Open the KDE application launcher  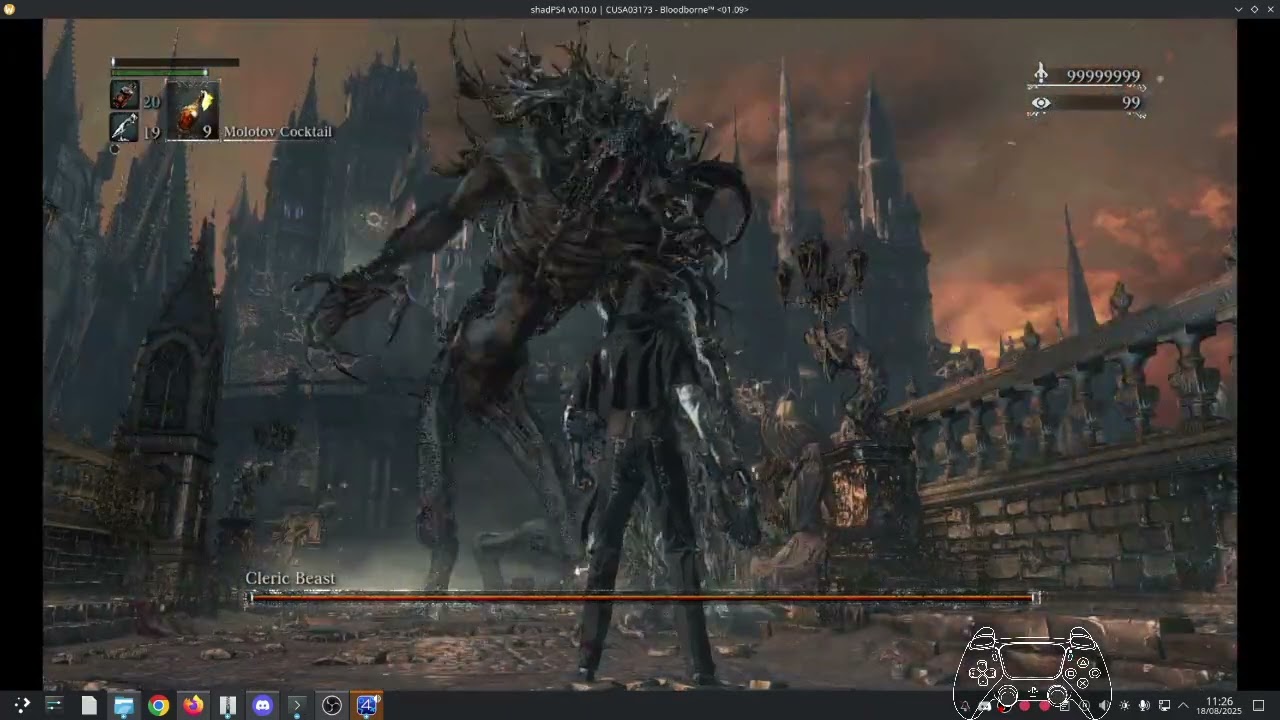21,705
